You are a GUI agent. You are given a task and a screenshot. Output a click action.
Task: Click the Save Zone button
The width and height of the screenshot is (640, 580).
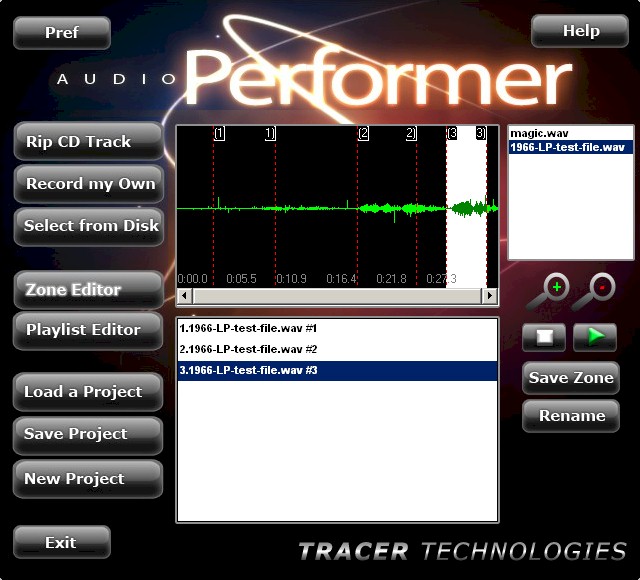571,378
